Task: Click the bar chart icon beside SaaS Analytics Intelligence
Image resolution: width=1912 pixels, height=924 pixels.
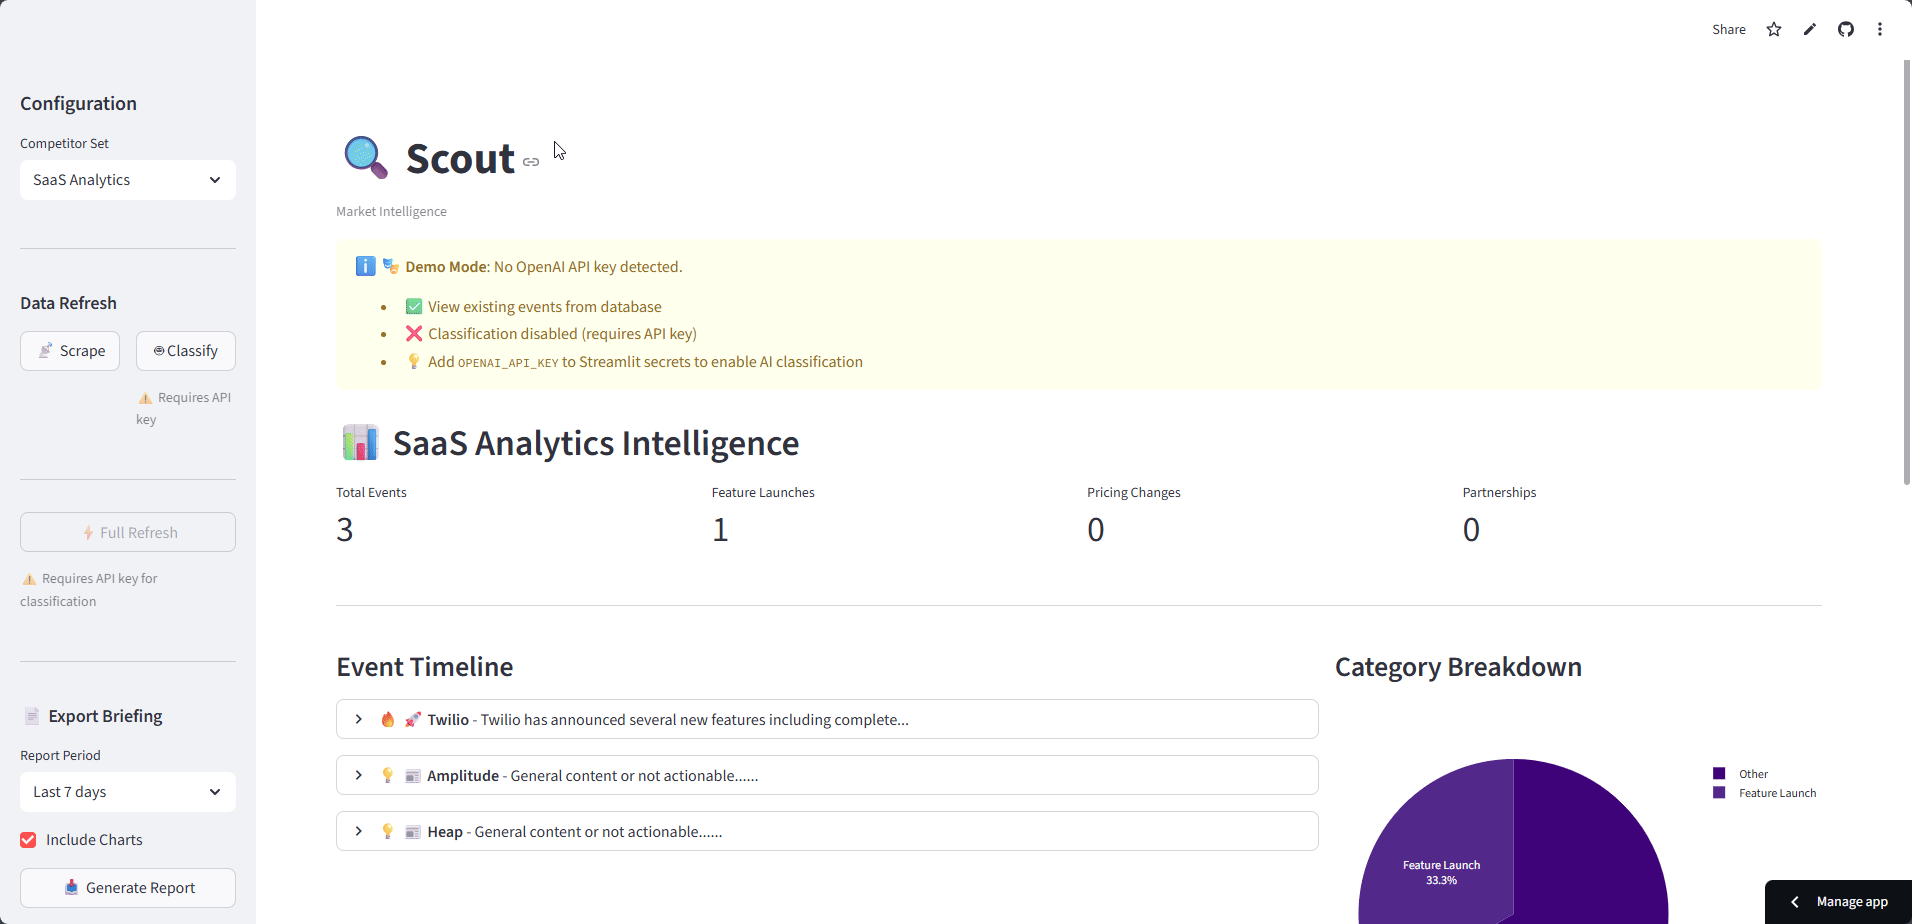Action: [x=360, y=442]
